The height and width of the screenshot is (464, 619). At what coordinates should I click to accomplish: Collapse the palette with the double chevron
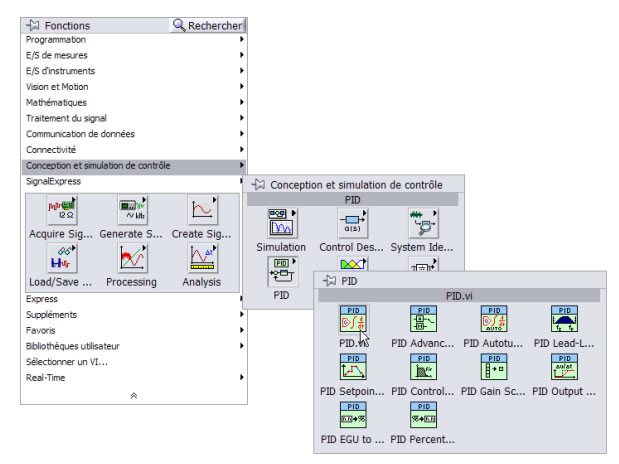134,395
